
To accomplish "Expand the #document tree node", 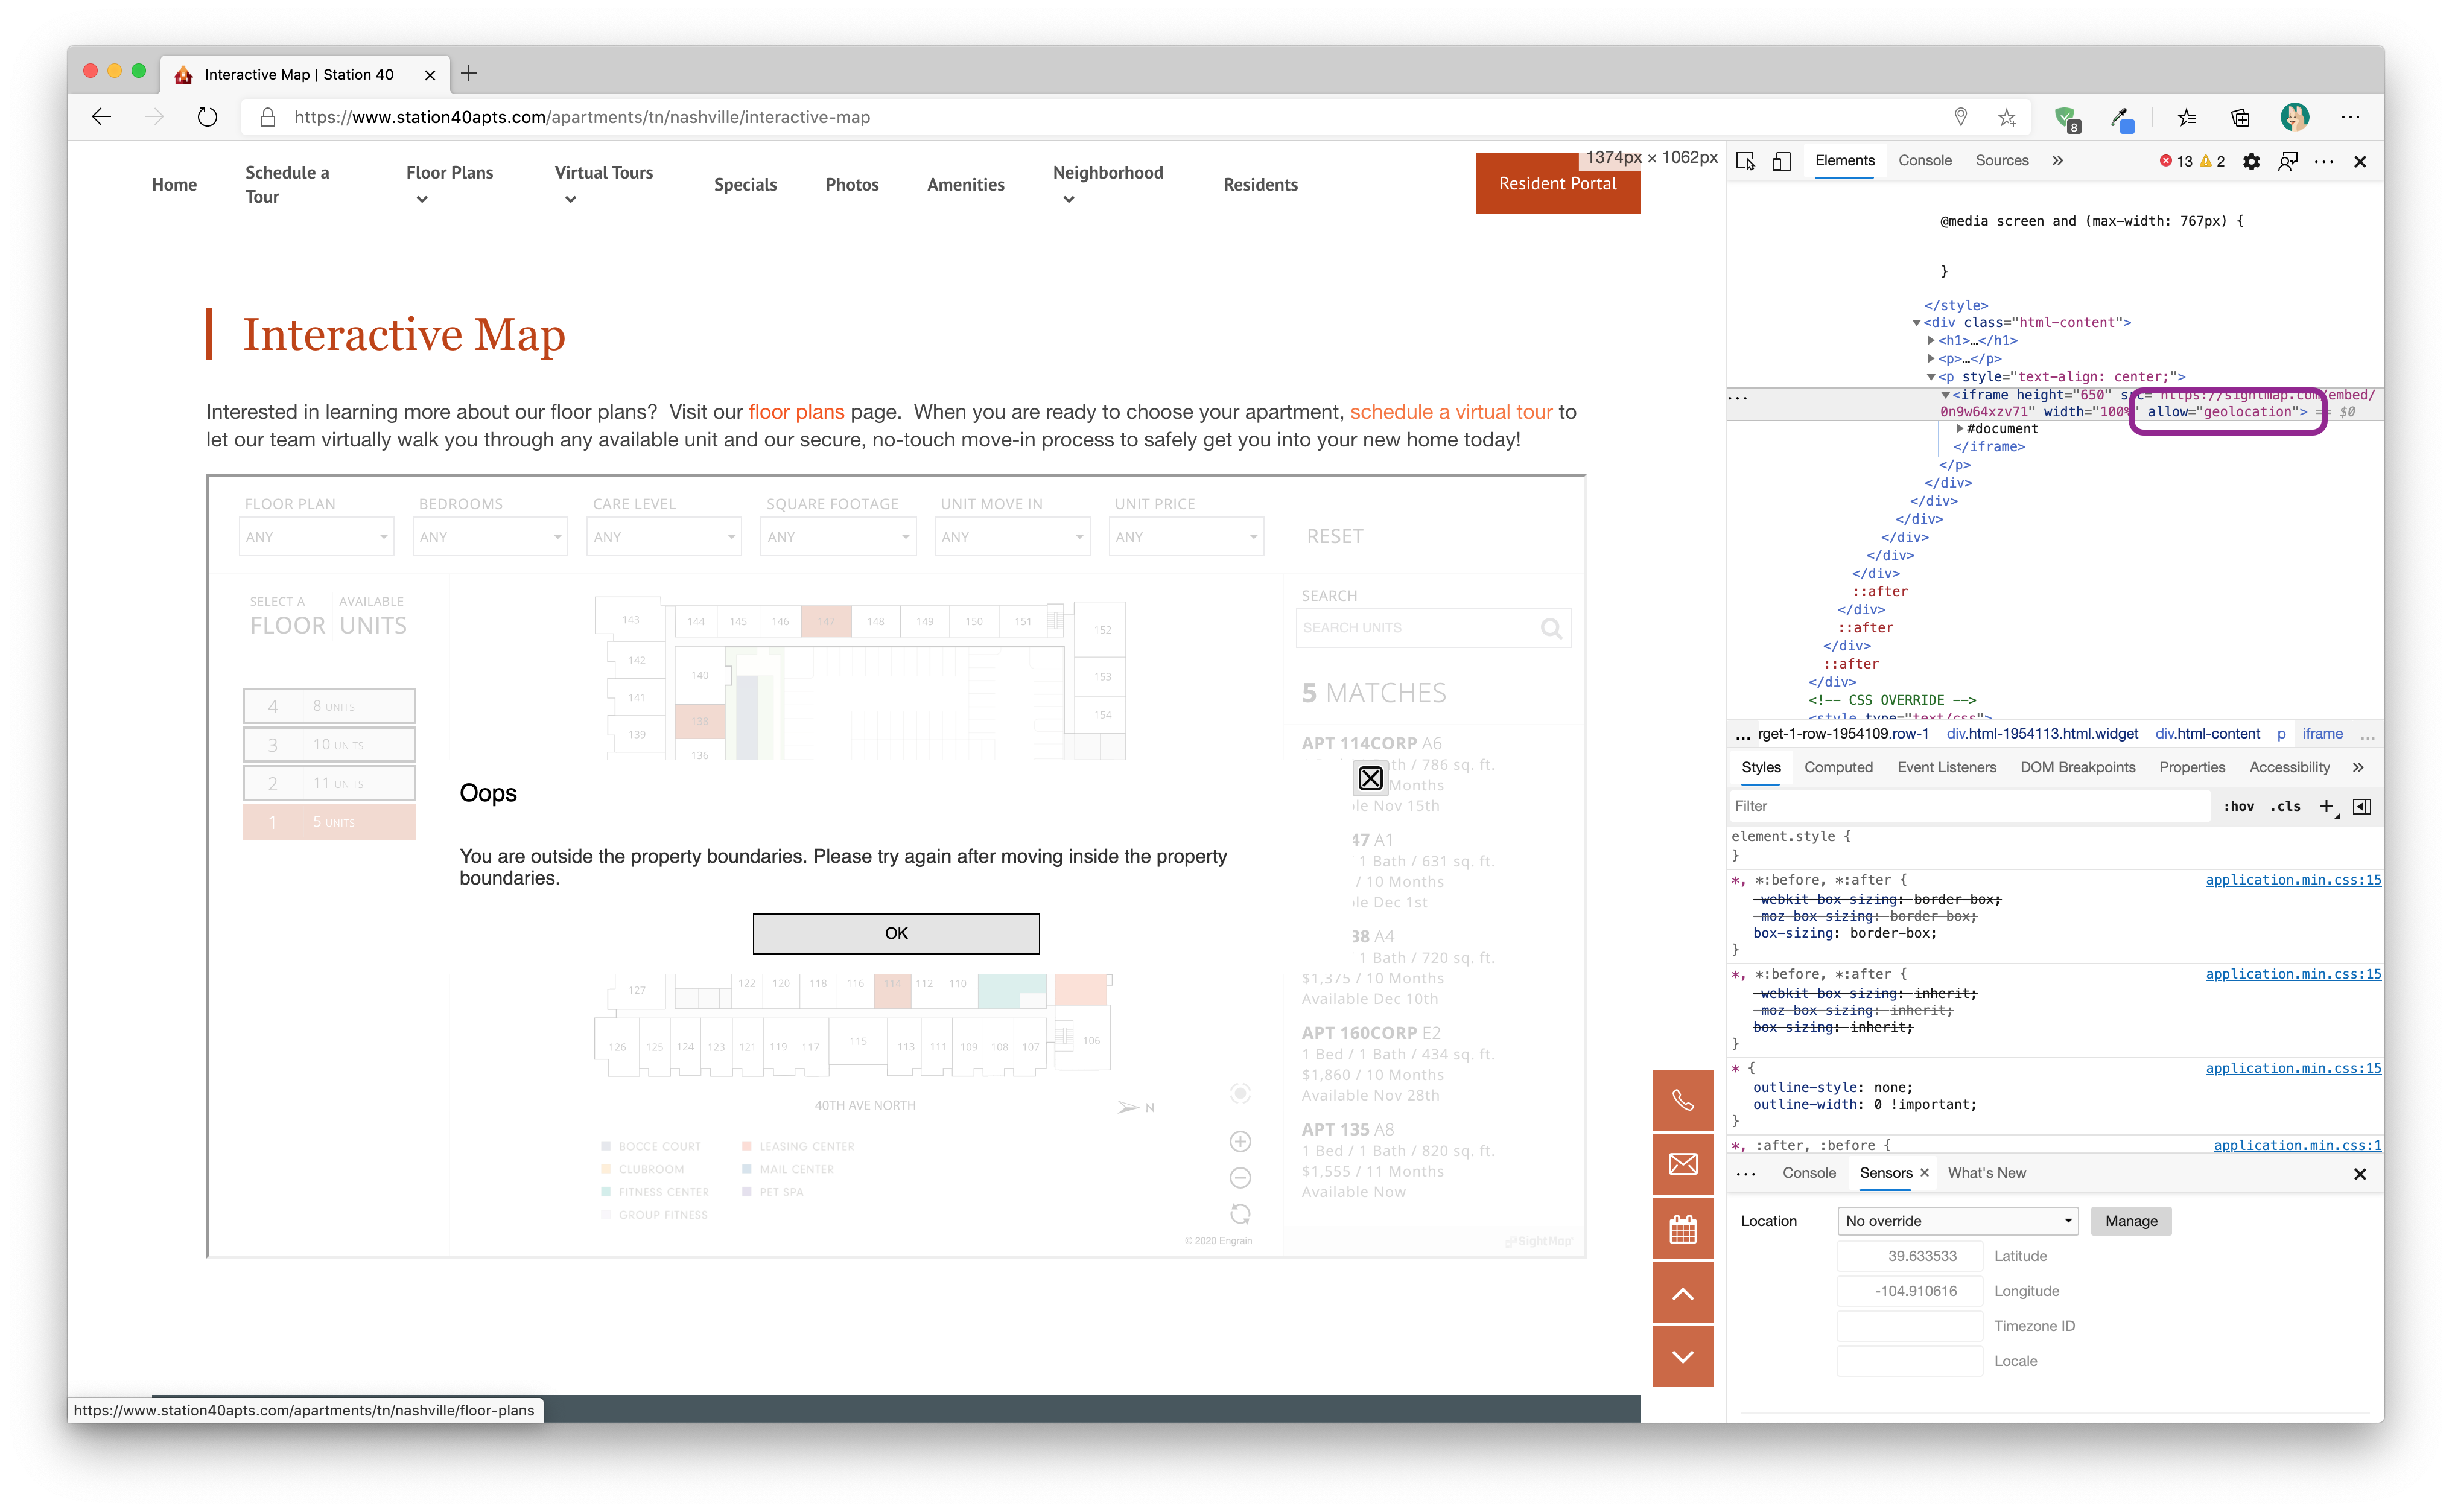I will coord(1960,428).
